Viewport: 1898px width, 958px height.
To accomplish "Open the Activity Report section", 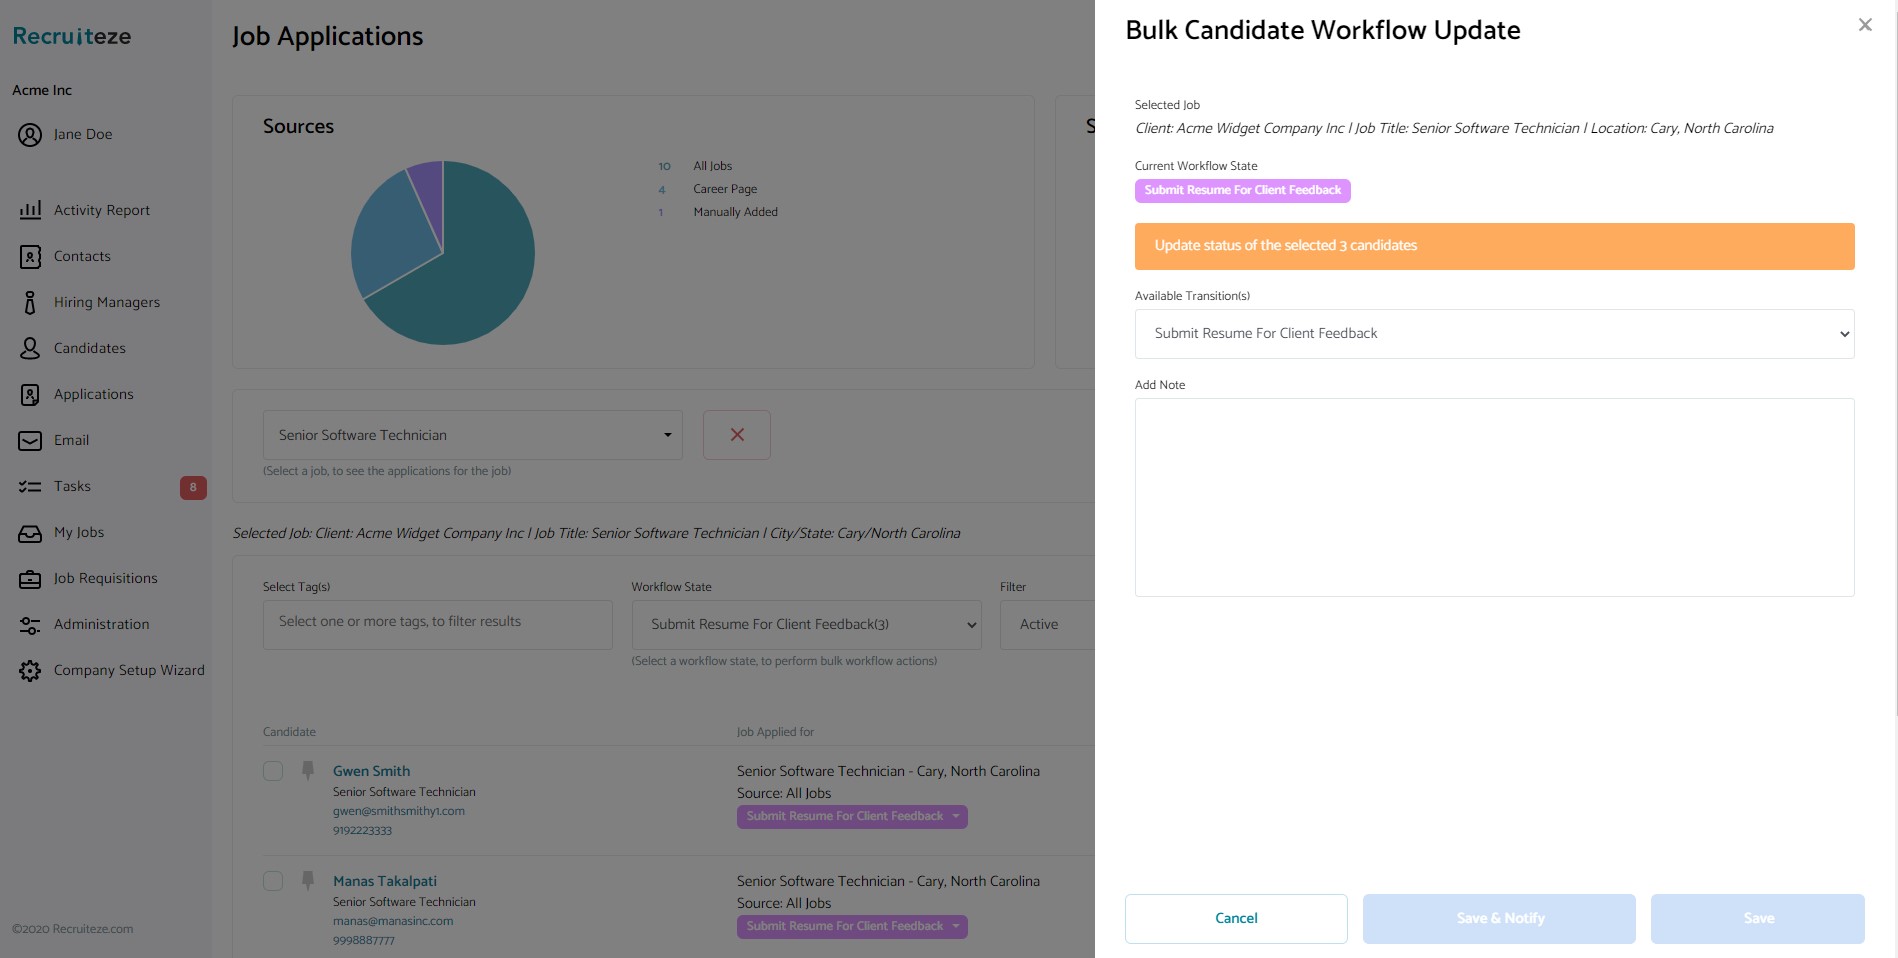I will coord(100,210).
